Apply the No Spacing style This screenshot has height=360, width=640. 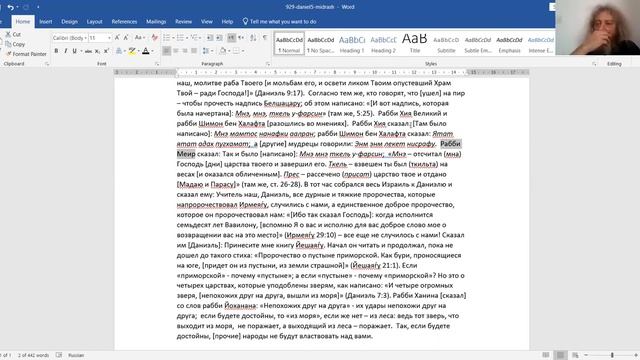[x=320, y=44]
